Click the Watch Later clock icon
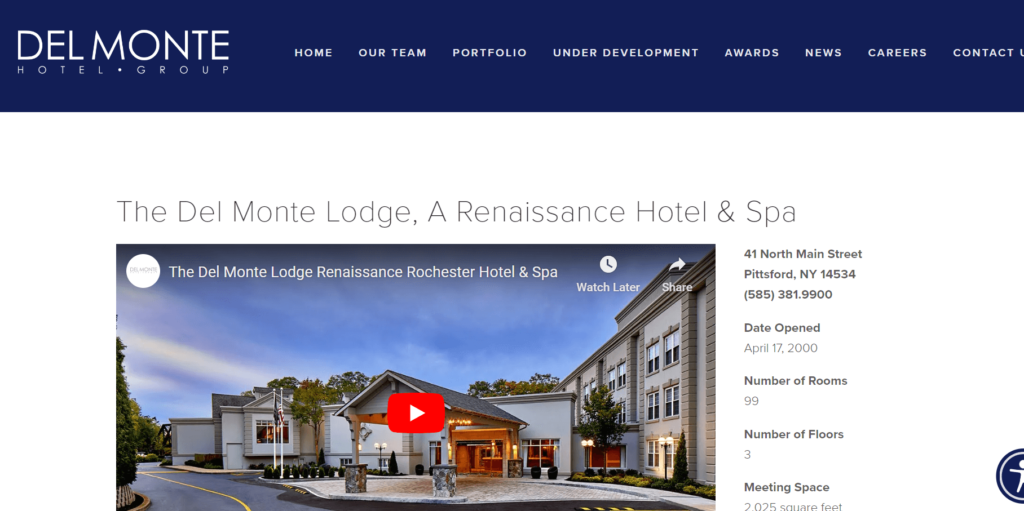 click(x=608, y=265)
